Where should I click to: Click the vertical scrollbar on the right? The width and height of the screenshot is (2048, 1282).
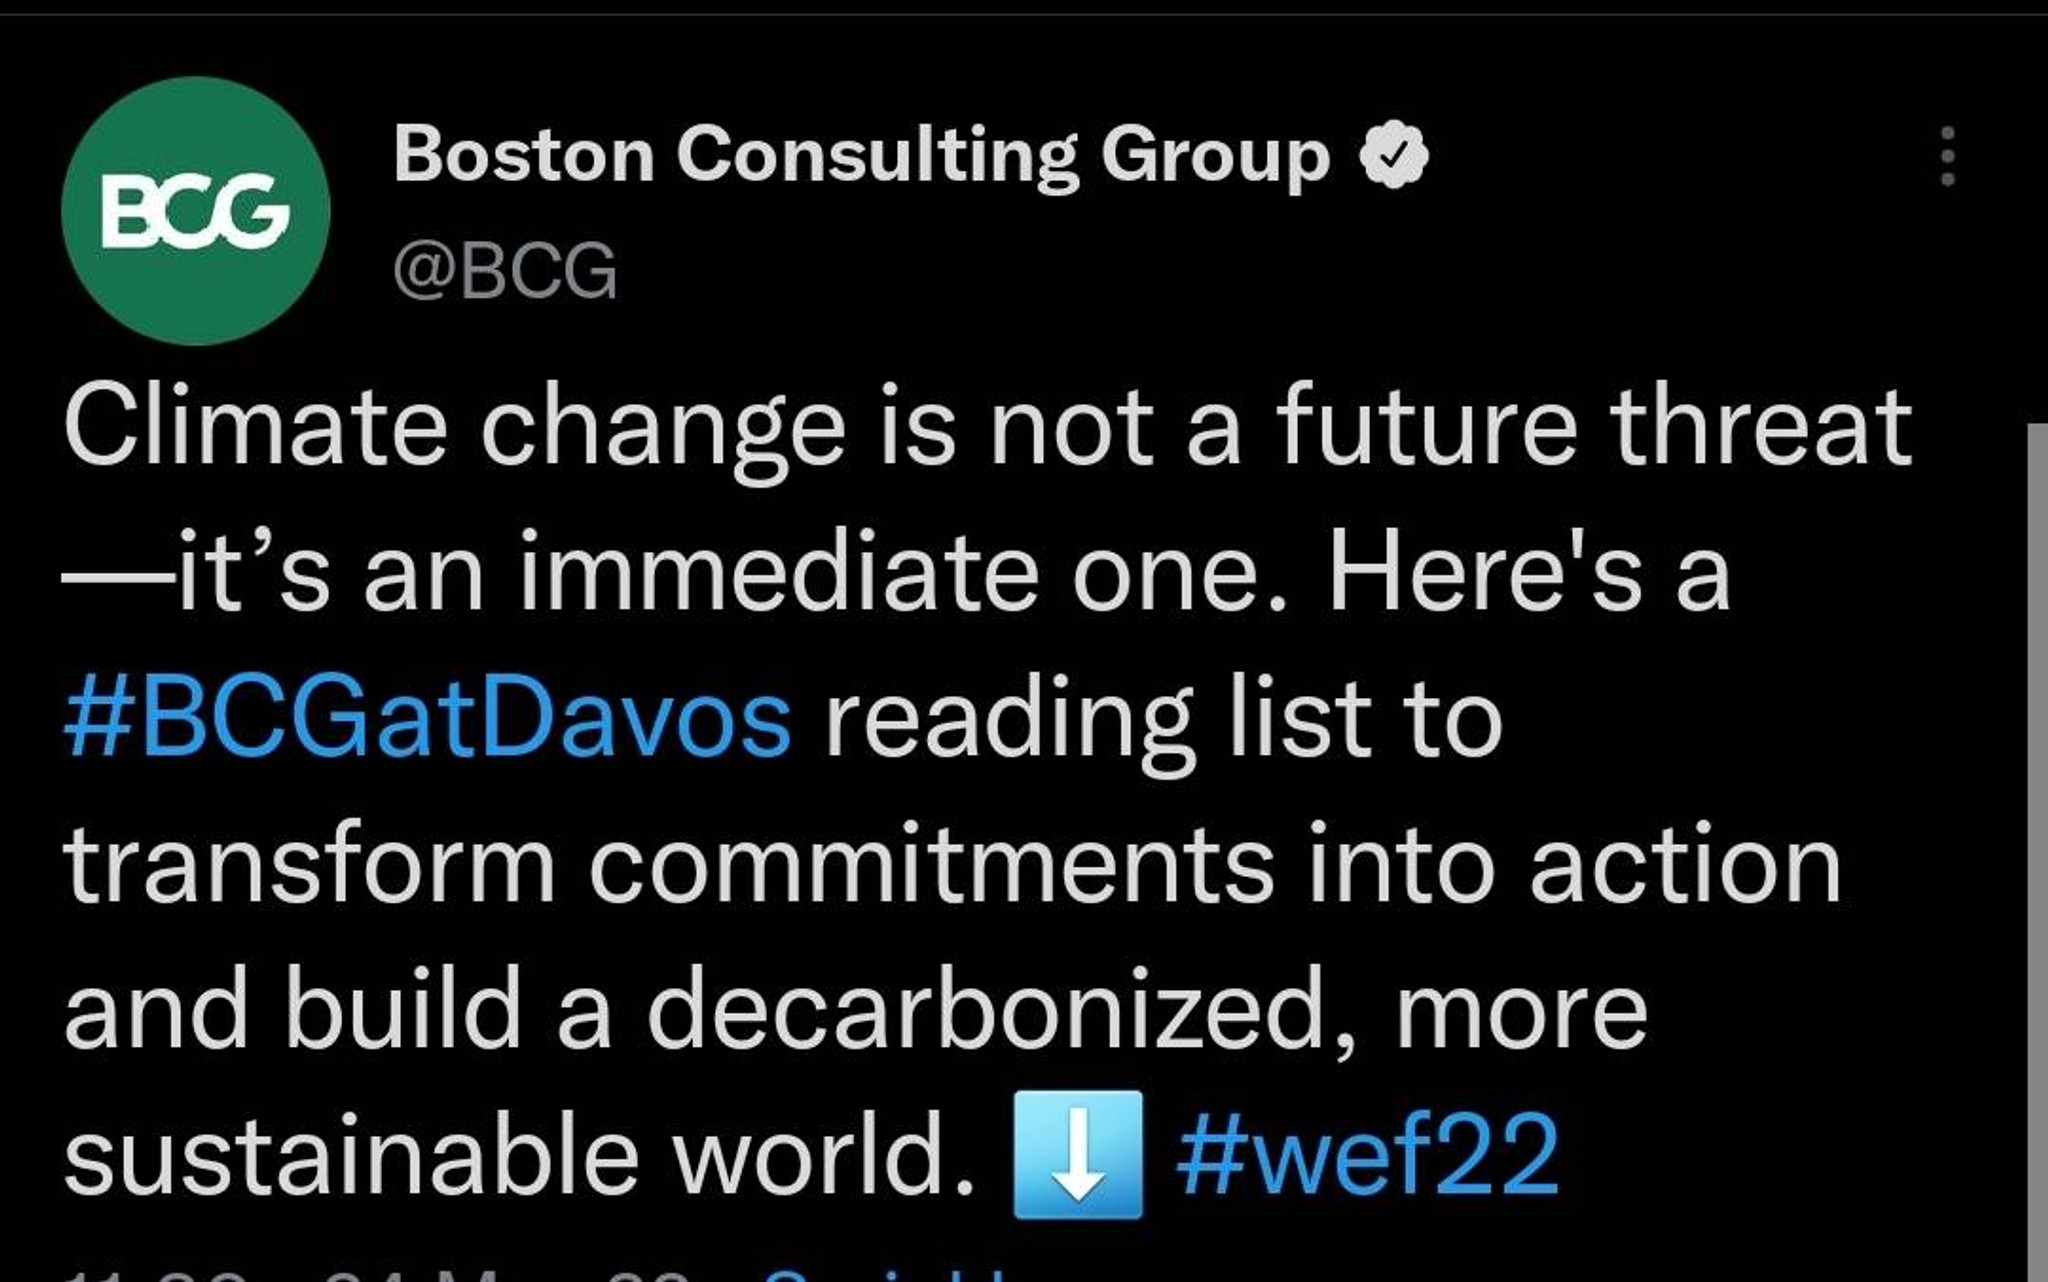(x=2037, y=852)
